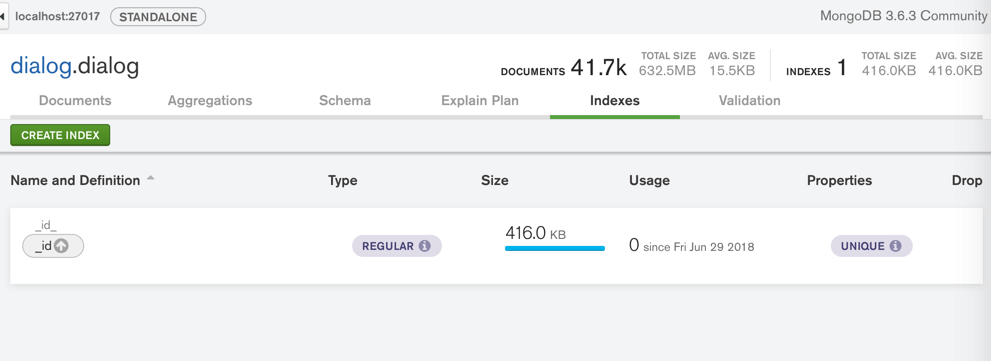Screen dimensions: 991x361
Task: Click the _id_ index row
Action: (x=496, y=246)
